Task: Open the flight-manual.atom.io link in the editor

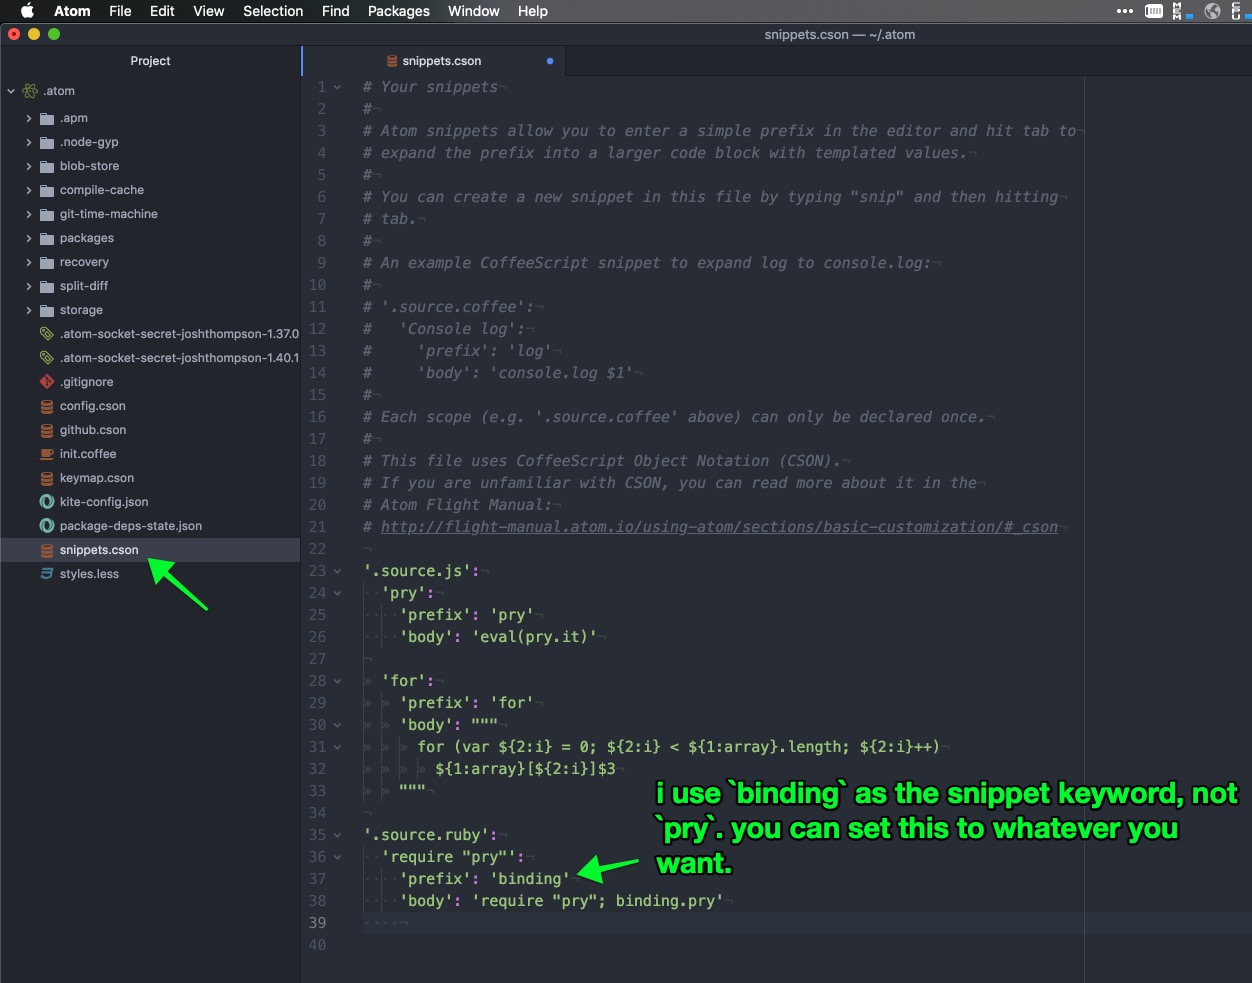Action: pyautogui.click(x=719, y=527)
